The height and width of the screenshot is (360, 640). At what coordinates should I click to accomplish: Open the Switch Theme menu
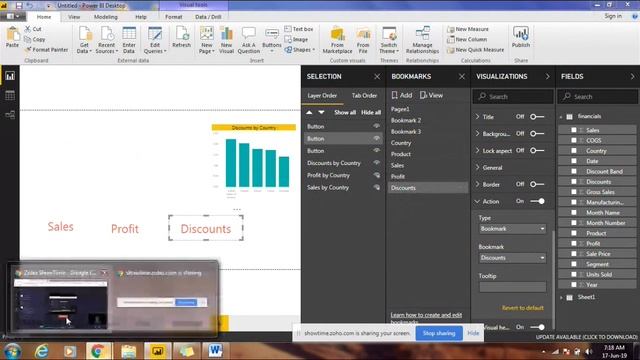[x=389, y=40]
